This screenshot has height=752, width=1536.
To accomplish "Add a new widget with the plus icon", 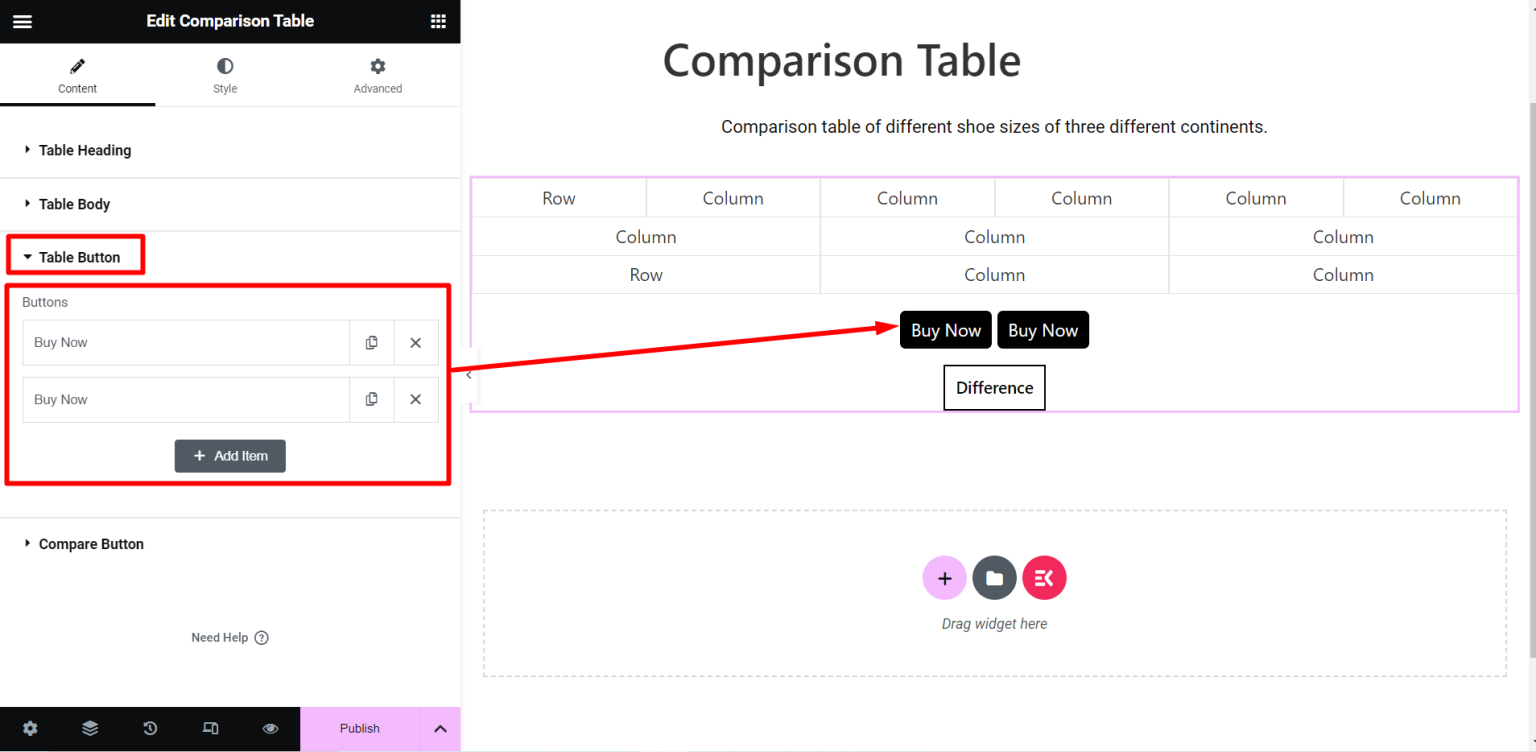I will tap(944, 577).
